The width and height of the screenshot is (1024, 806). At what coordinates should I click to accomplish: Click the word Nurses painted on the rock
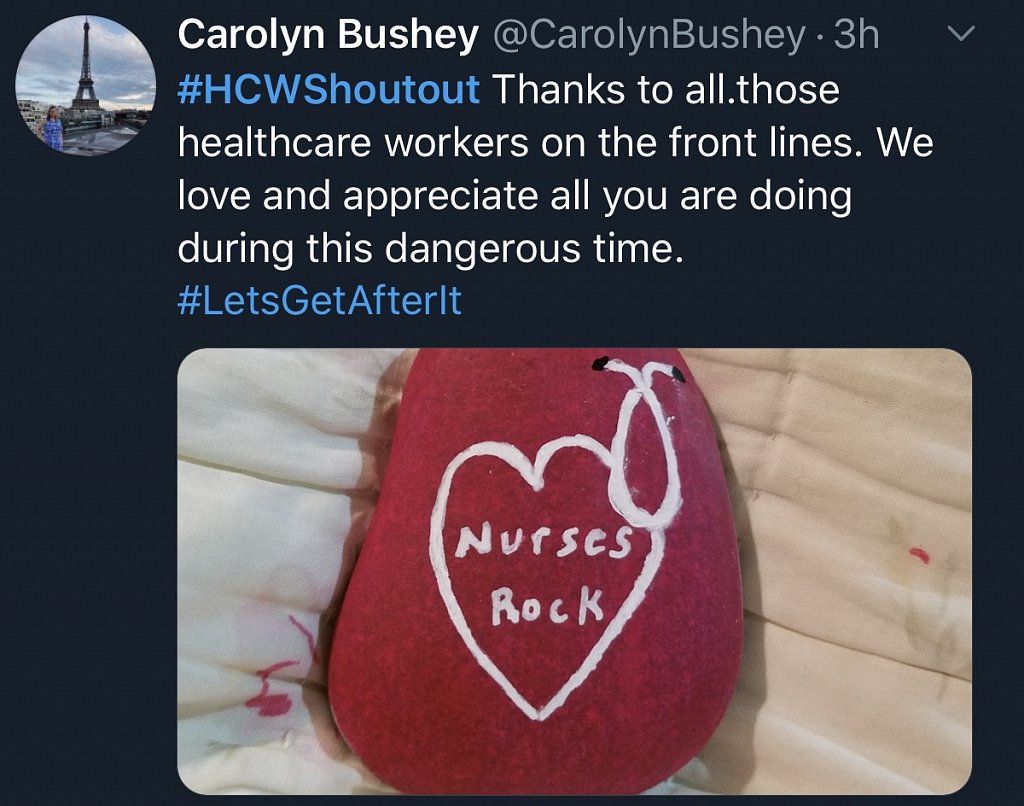tap(544, 541)
